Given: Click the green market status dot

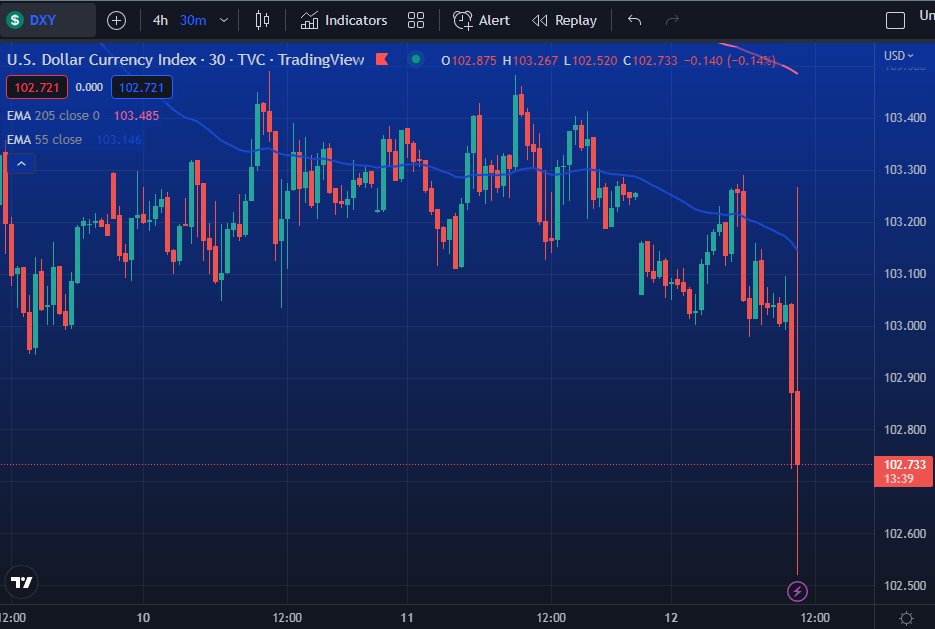Looking at the screenshot, I should [414, 60].
